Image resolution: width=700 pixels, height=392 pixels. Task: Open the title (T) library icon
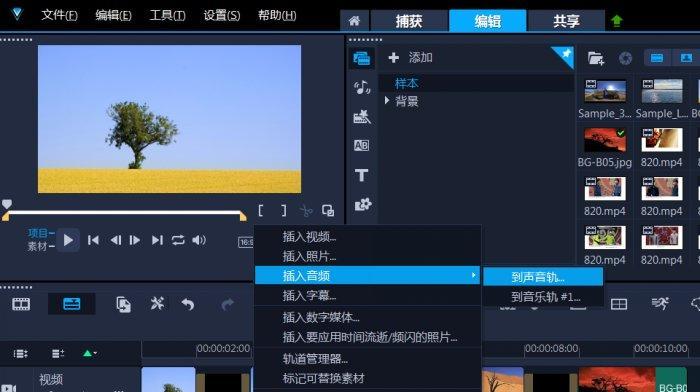(x=361, y=175)
